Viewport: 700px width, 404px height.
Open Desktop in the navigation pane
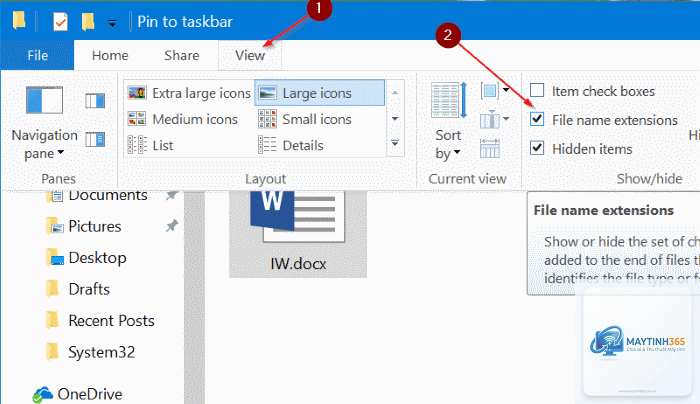click(x=97, y=258)
